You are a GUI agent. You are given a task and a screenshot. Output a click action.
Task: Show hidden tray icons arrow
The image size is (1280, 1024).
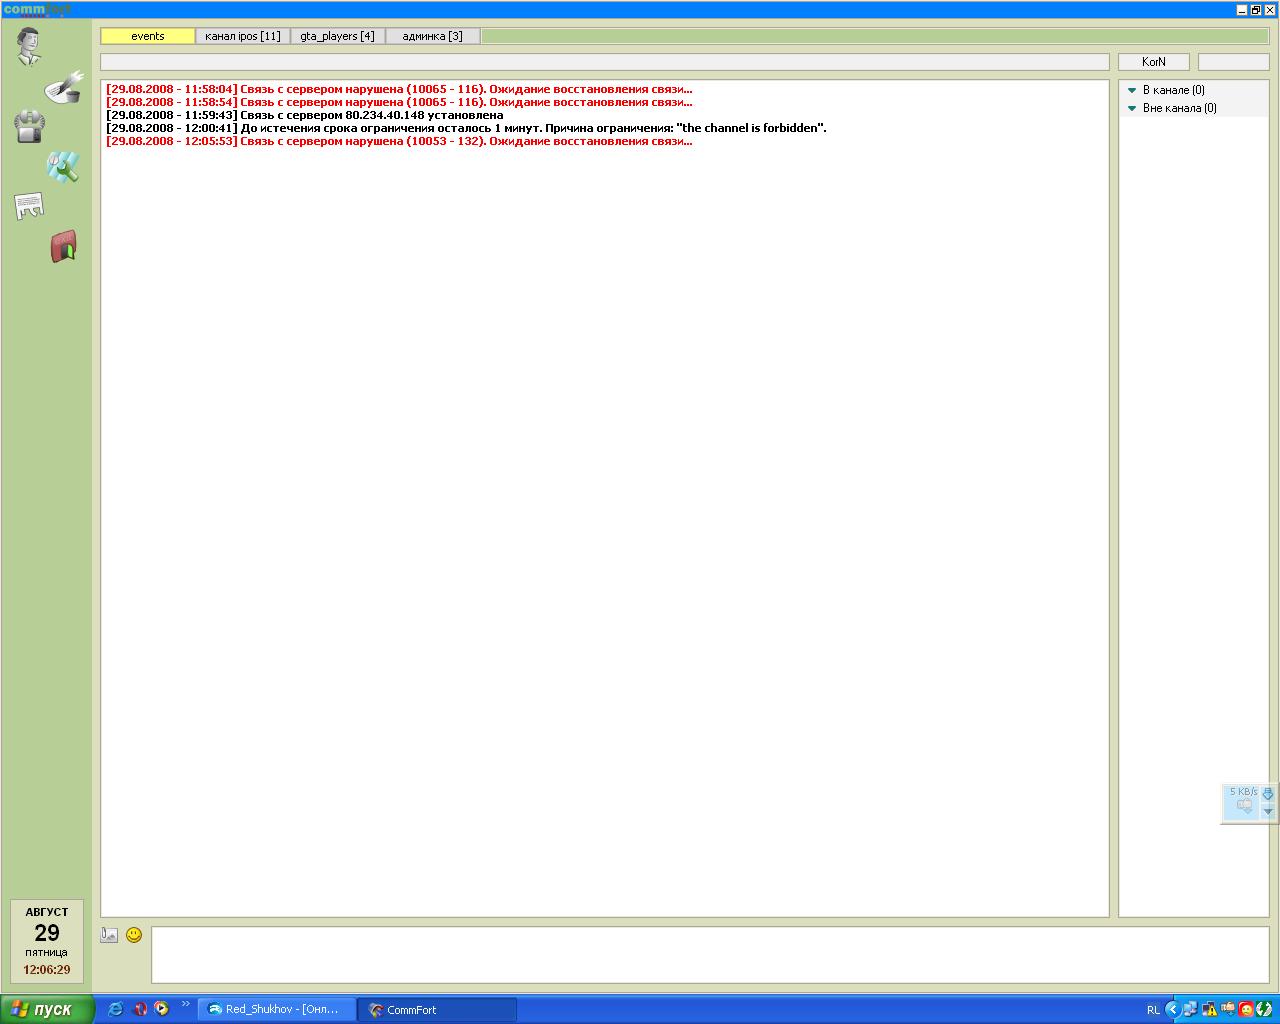click(x=1173, y=1009)
